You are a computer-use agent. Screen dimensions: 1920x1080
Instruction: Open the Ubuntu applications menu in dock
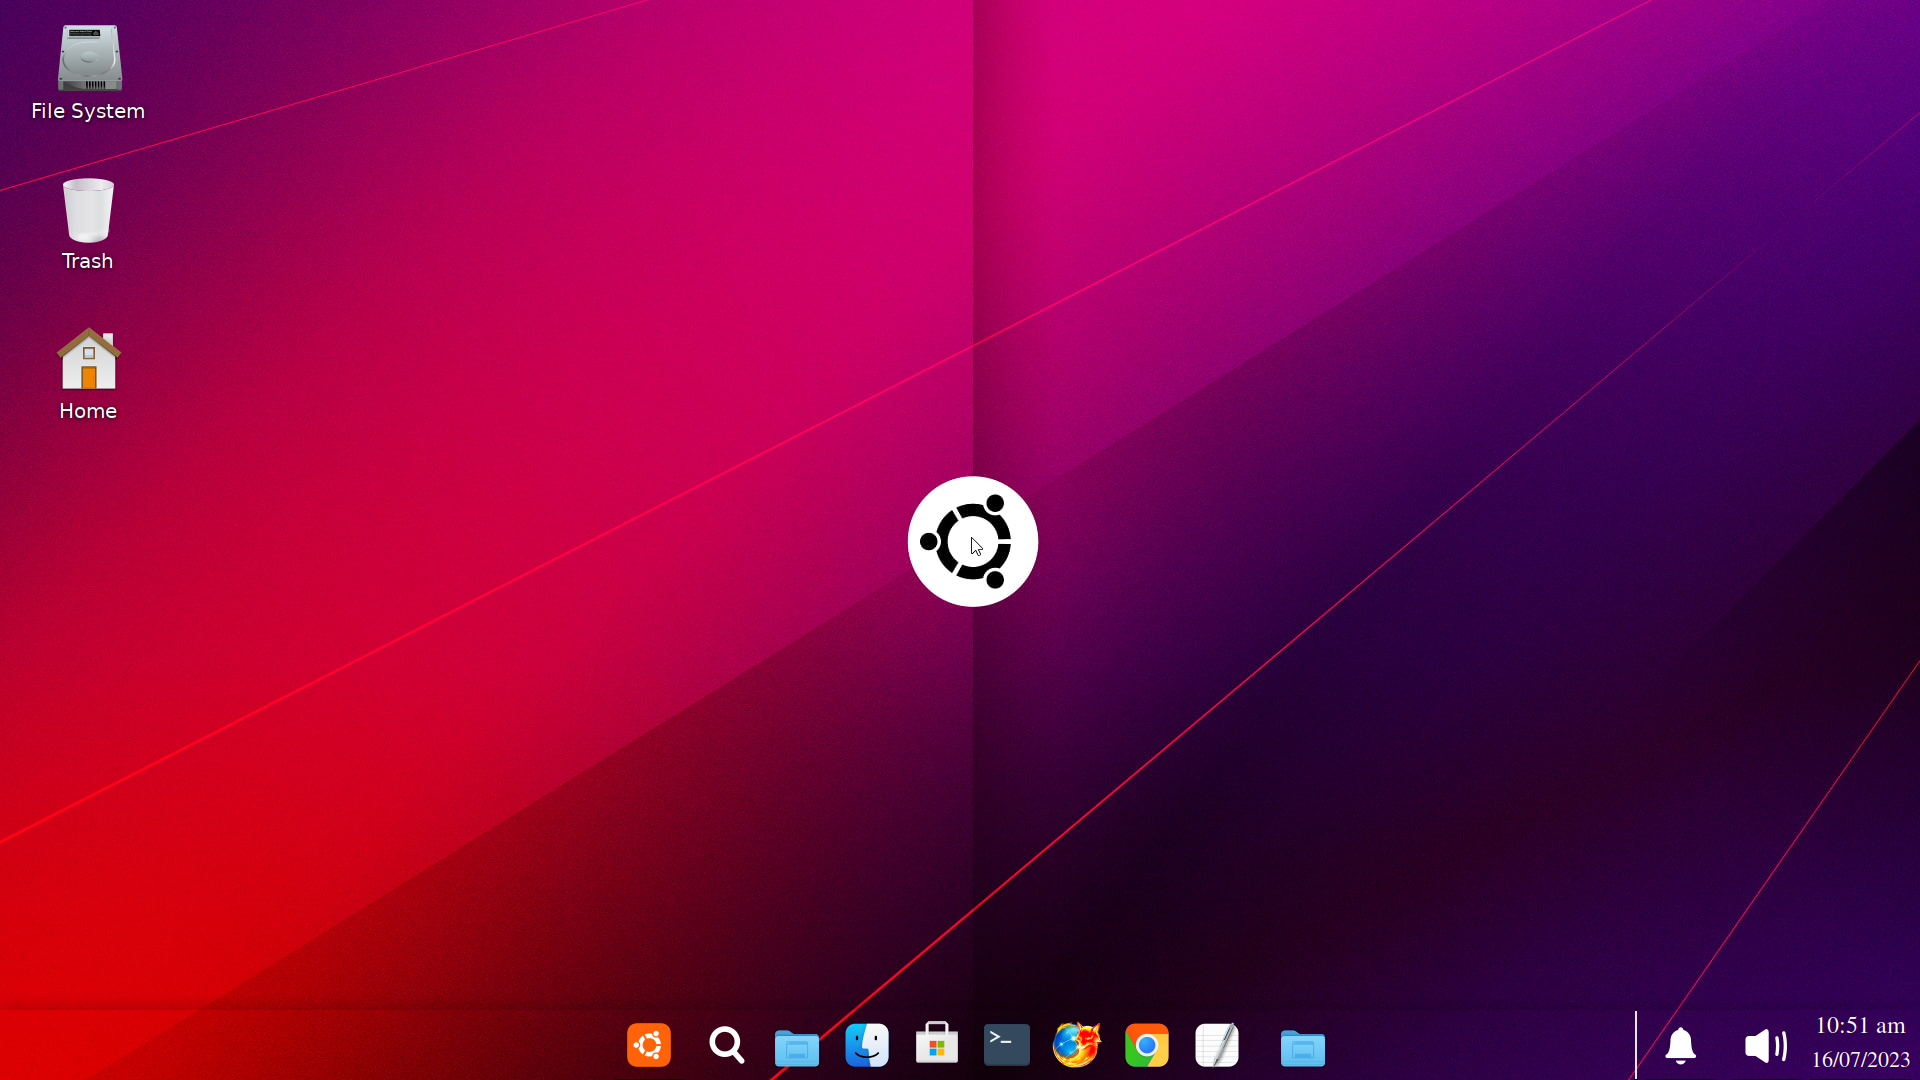(x=649, y=1046)
